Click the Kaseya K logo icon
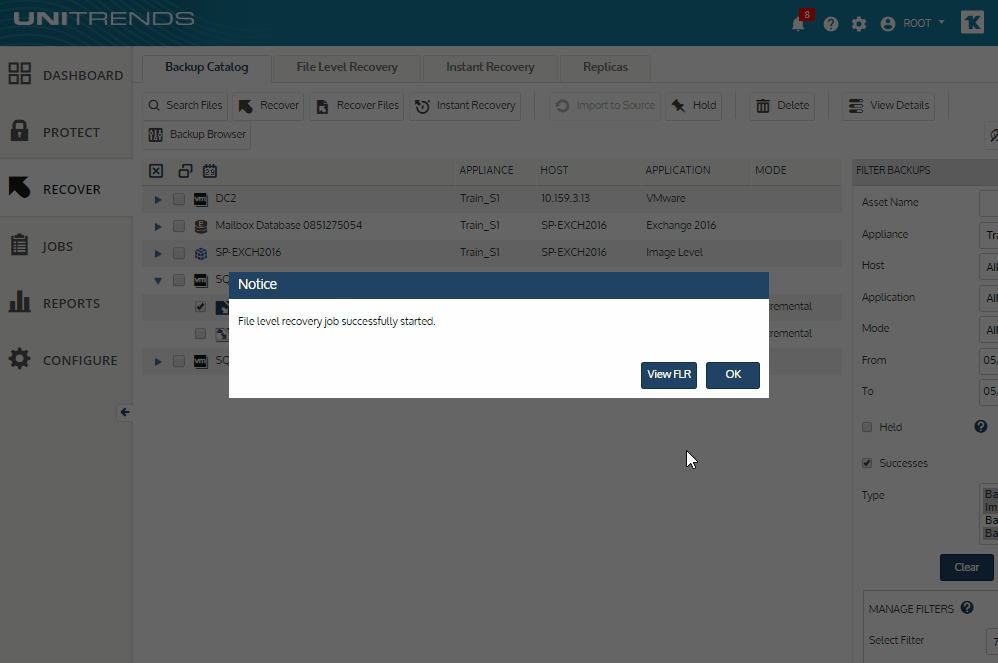The height and width of the screenshot is (663, 998). (x=972, y=23)
